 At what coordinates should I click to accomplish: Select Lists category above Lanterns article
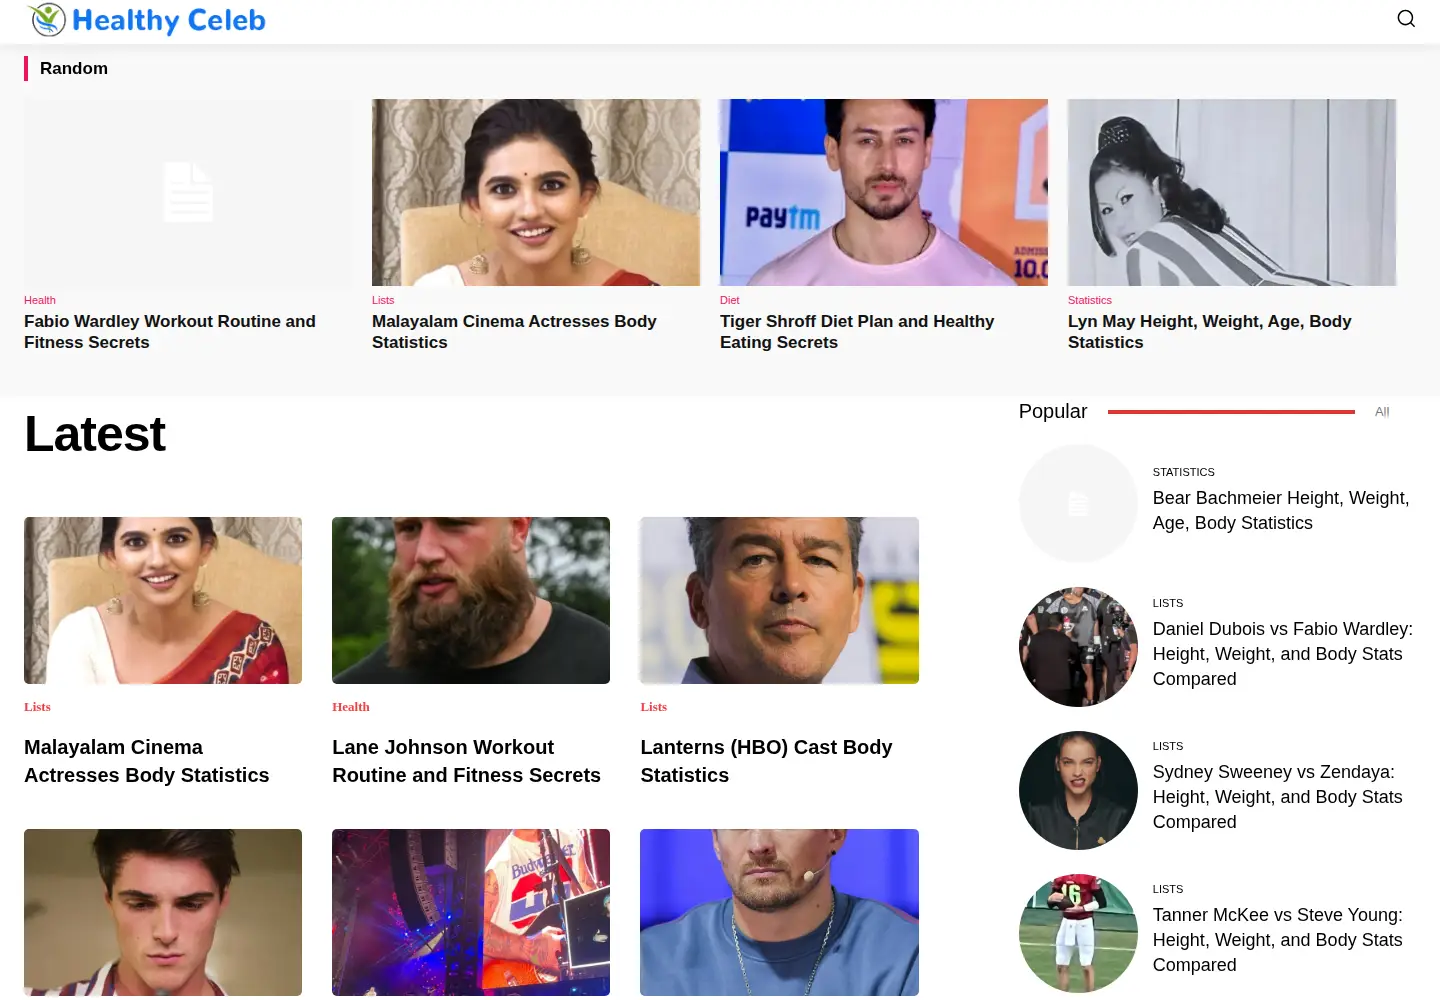(653, 707)
